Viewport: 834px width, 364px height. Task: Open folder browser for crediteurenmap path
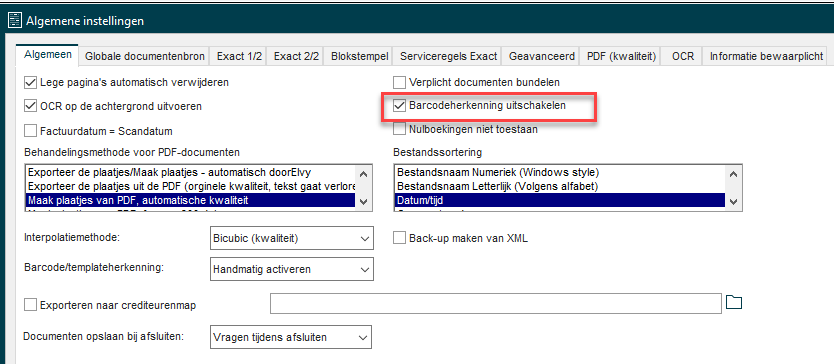point(734,303)
